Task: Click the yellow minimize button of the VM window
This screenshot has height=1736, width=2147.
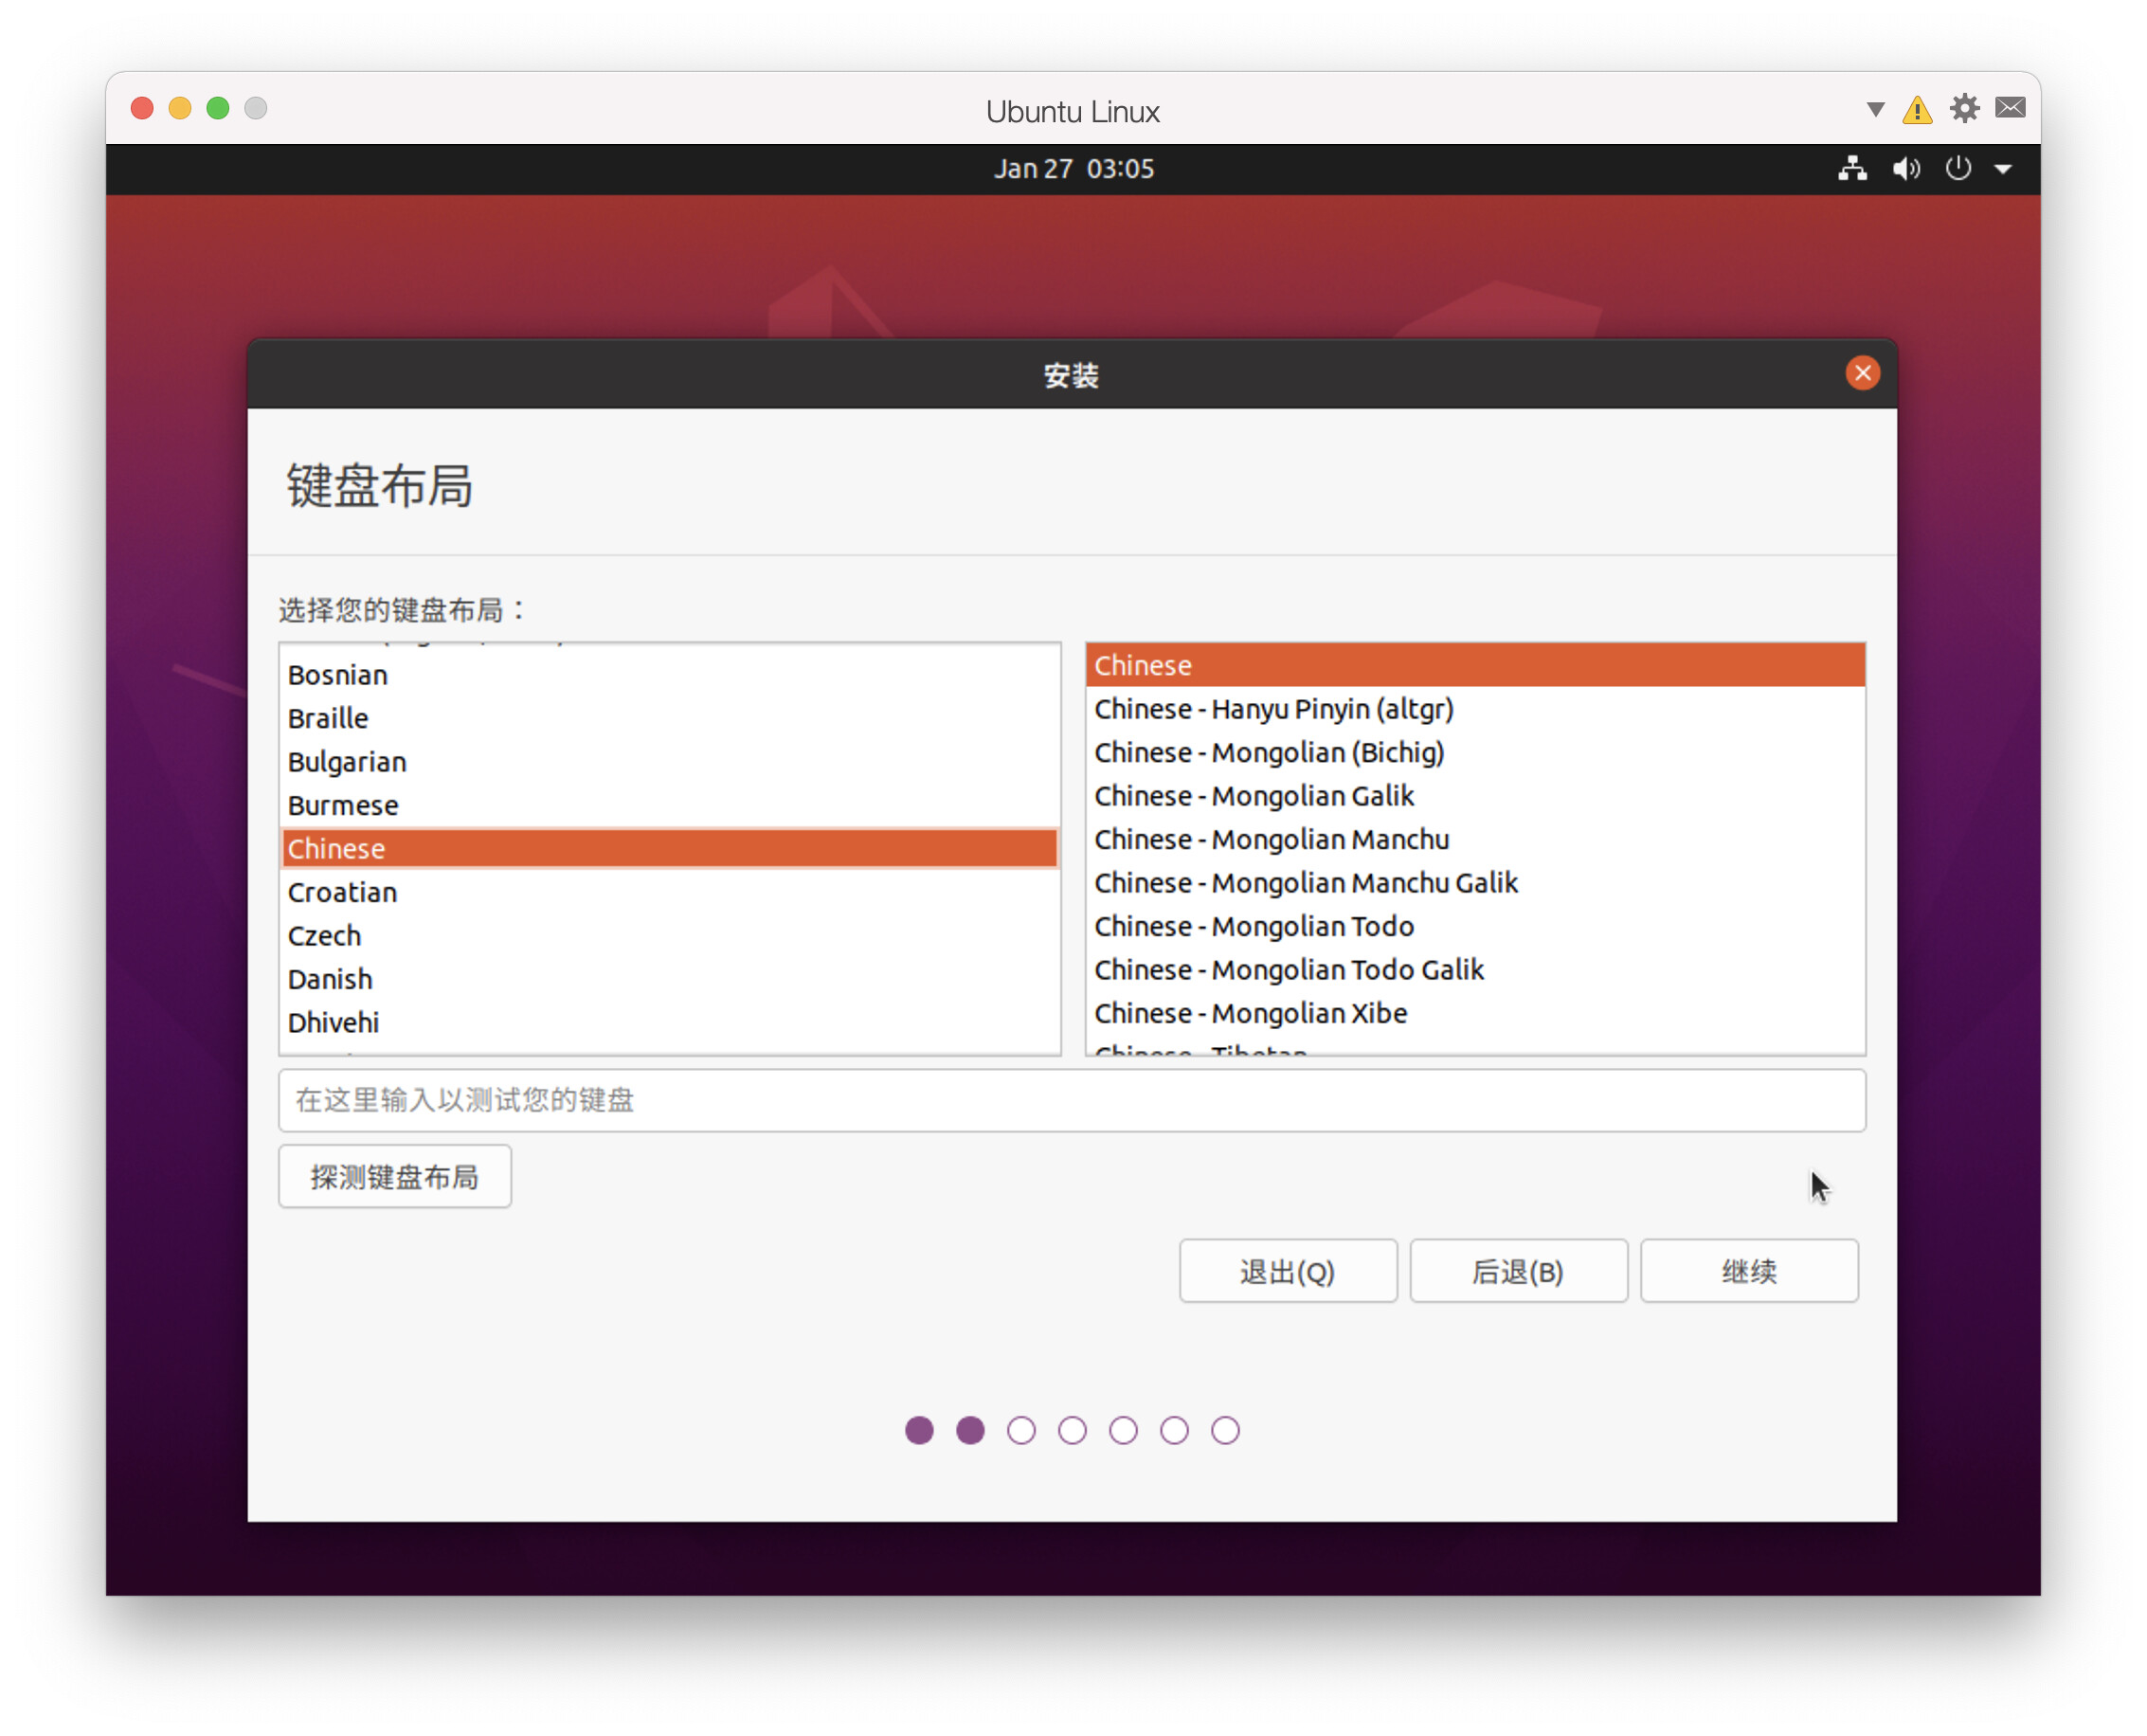Action: pos(180,108)
